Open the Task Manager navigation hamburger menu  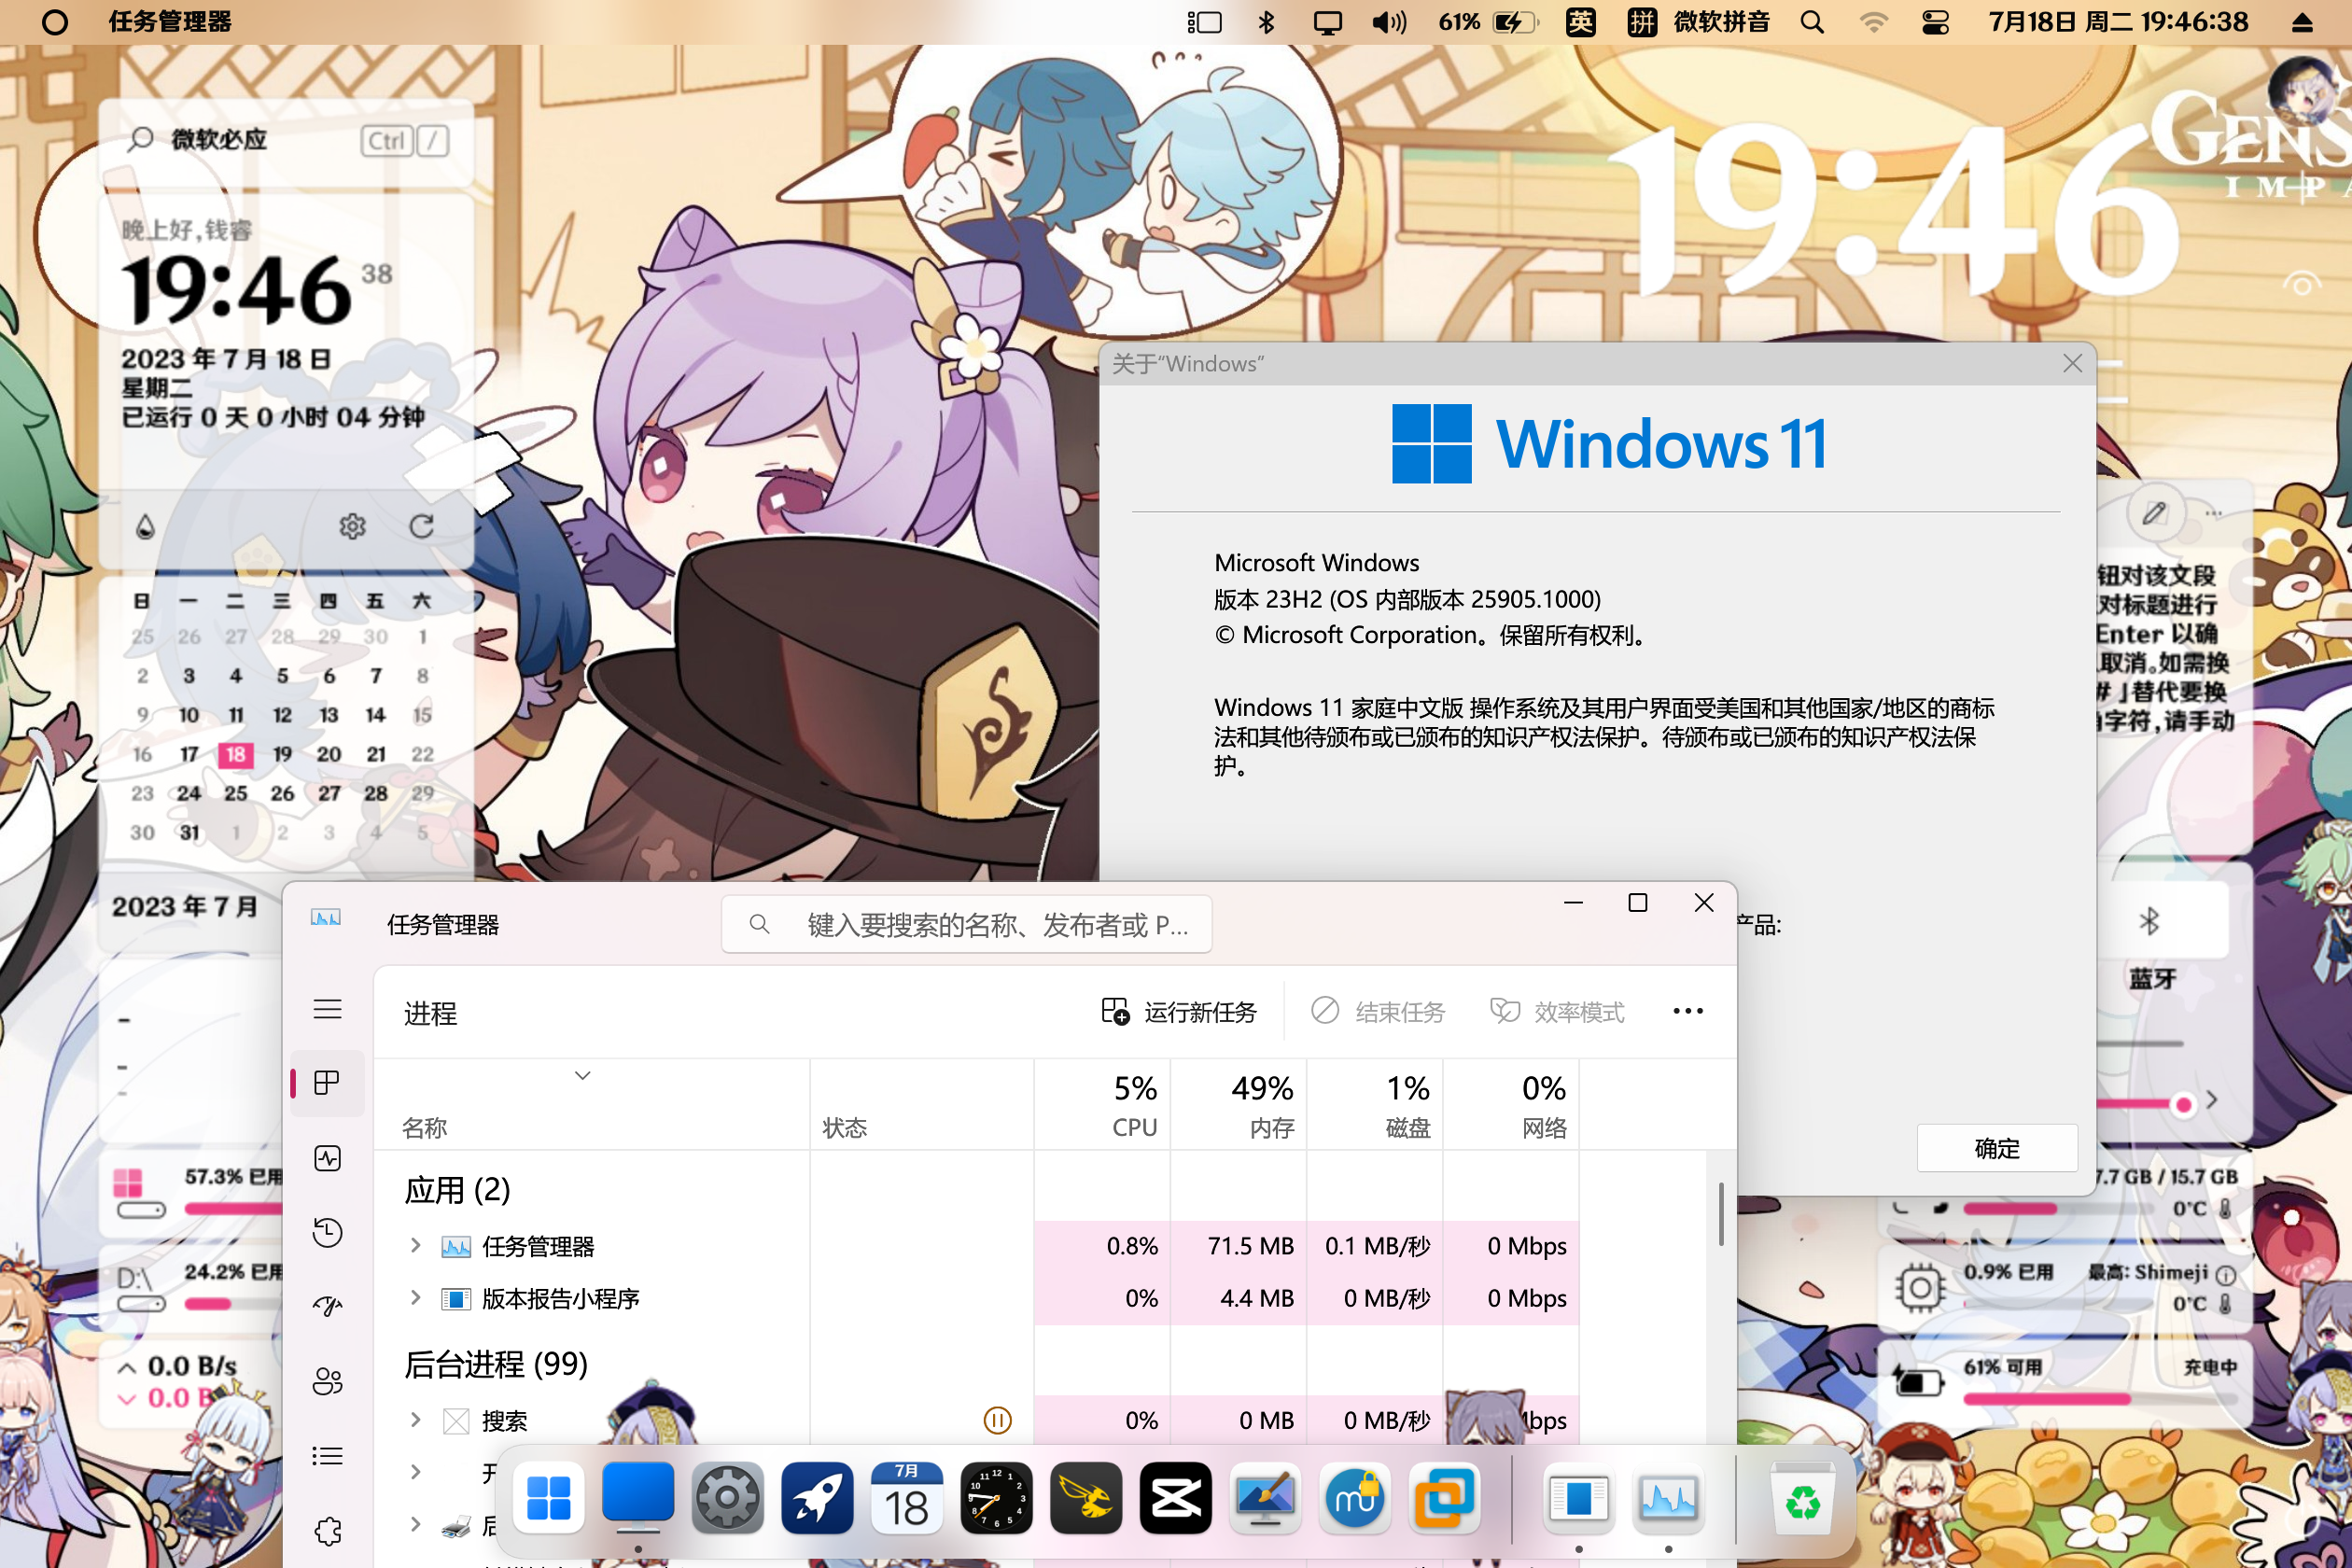(327, 1009)
